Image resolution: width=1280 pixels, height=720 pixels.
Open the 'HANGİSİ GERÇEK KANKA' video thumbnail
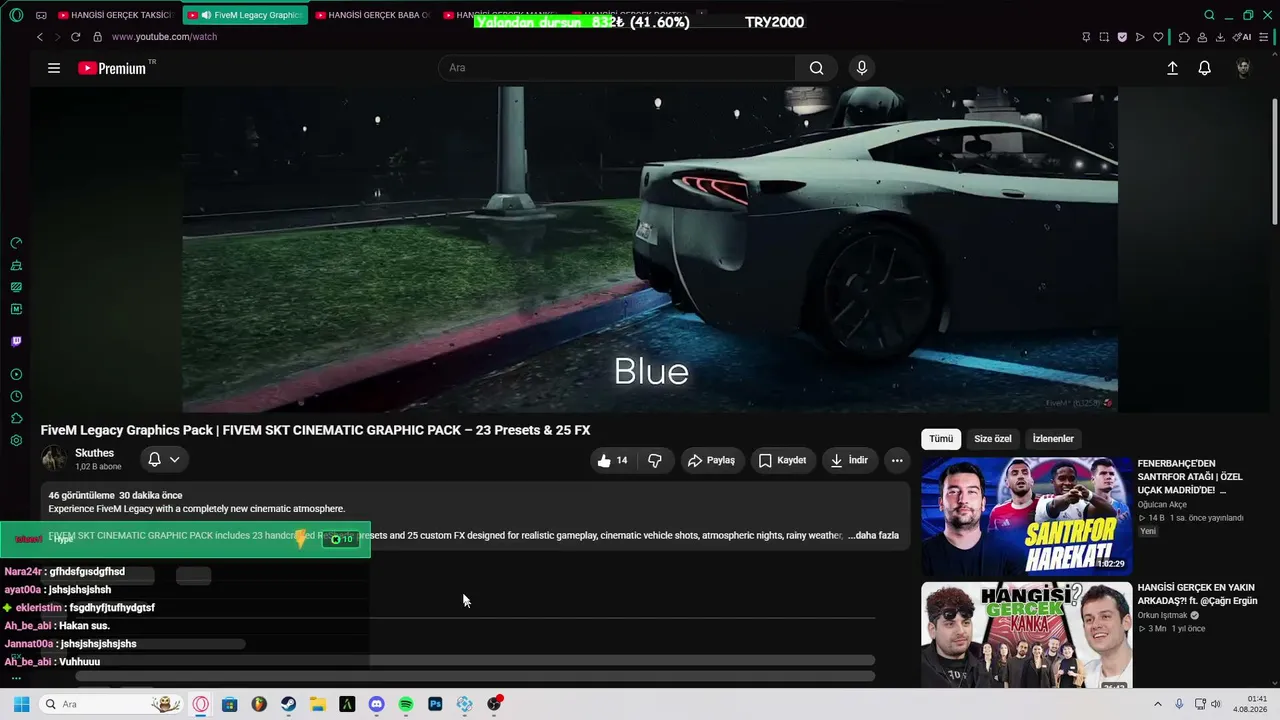(x=1026, y=635)
